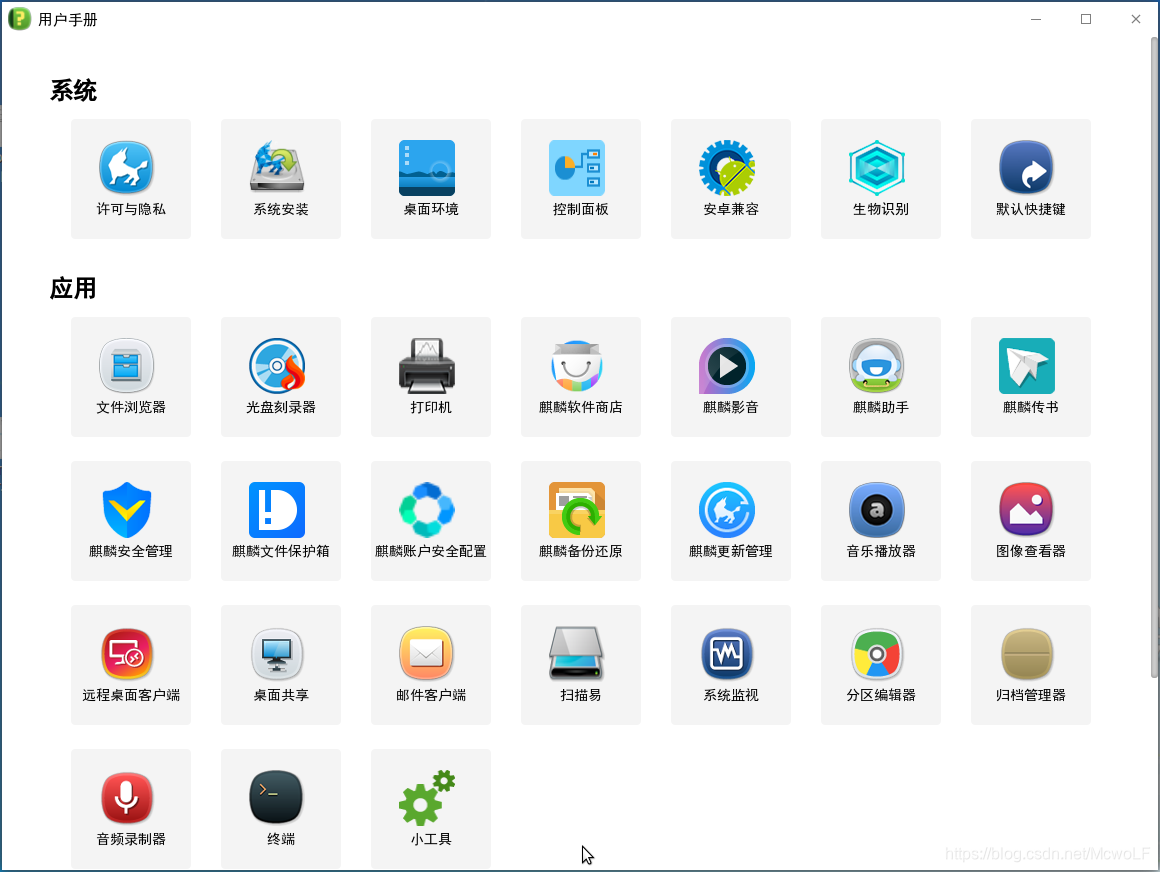
Task: Click the vertical scrollbar thumb
Action: [1154, 357]
